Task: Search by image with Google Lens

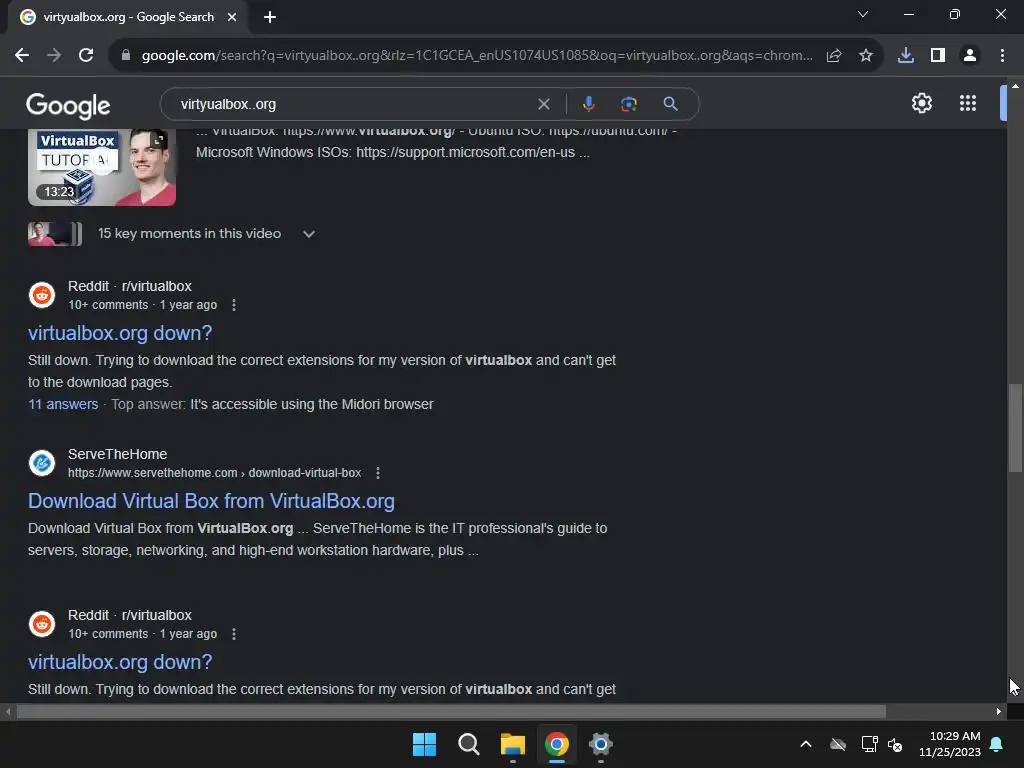Action: (x=629, y=104)
